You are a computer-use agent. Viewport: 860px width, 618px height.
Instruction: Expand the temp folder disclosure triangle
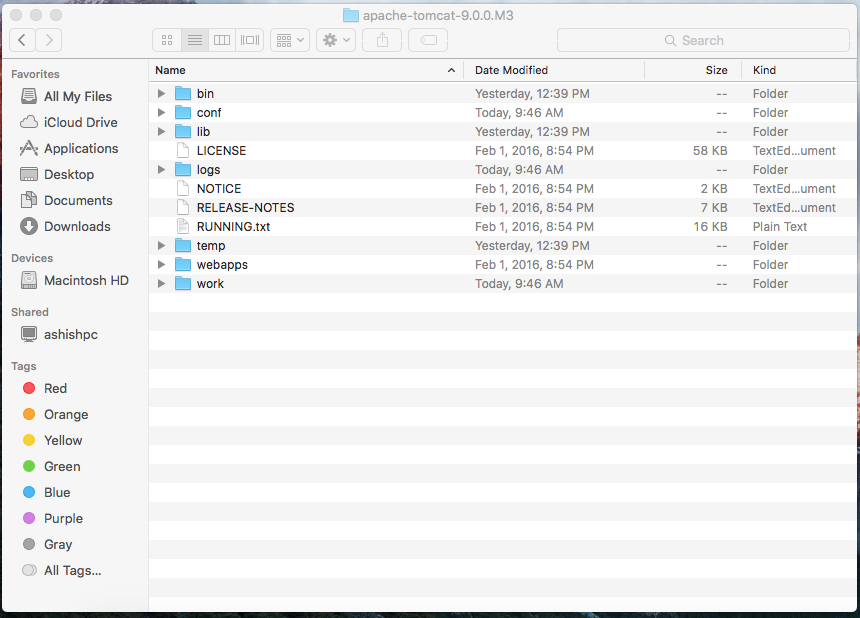click(161, 246)
